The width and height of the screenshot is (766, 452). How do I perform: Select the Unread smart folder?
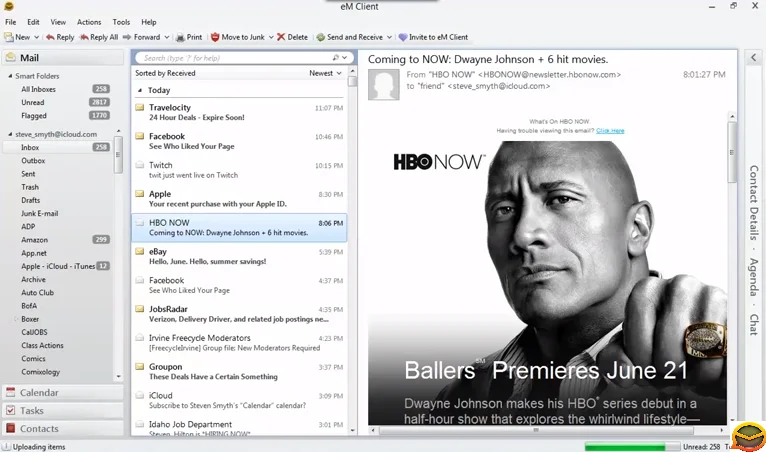33,102
